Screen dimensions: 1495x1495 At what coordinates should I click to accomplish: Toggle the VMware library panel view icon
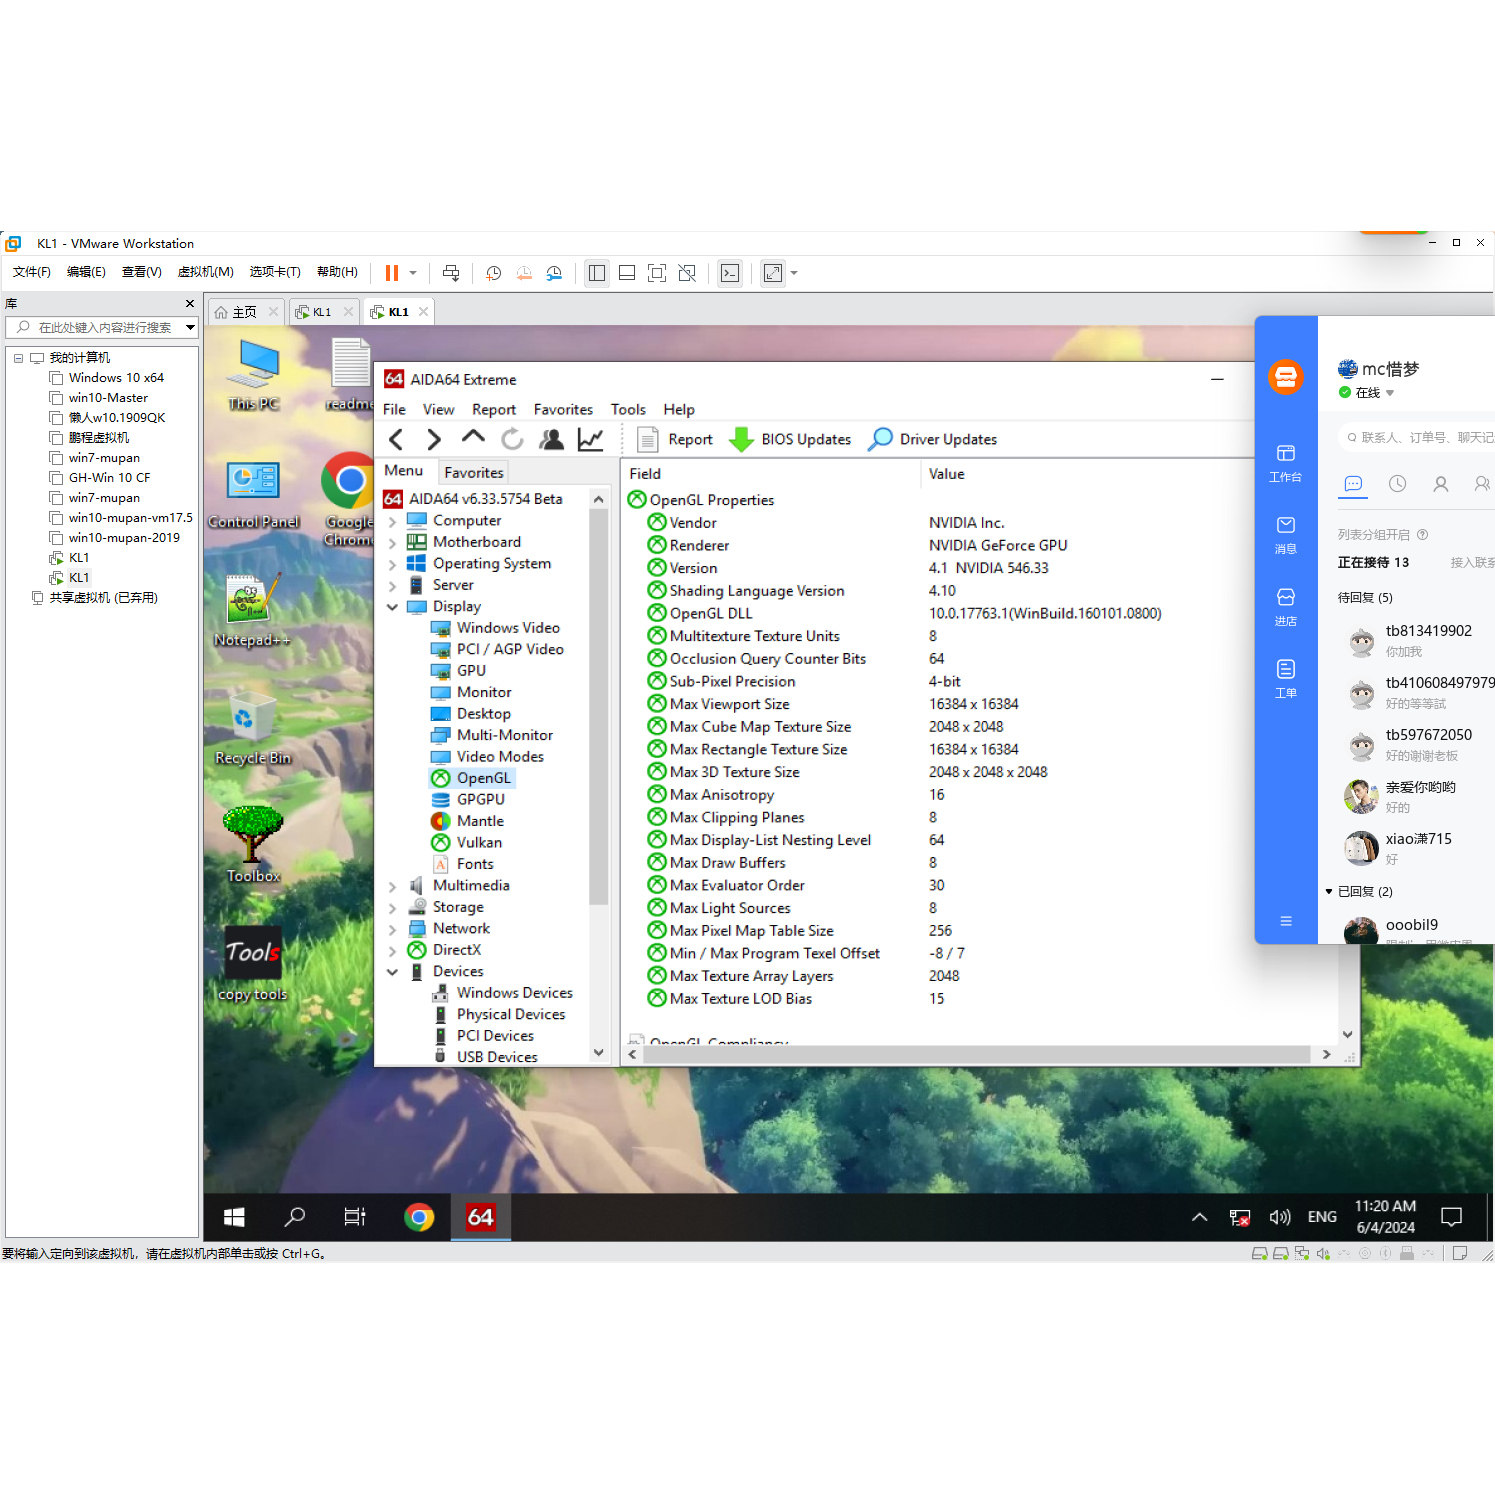pos(597,273)
